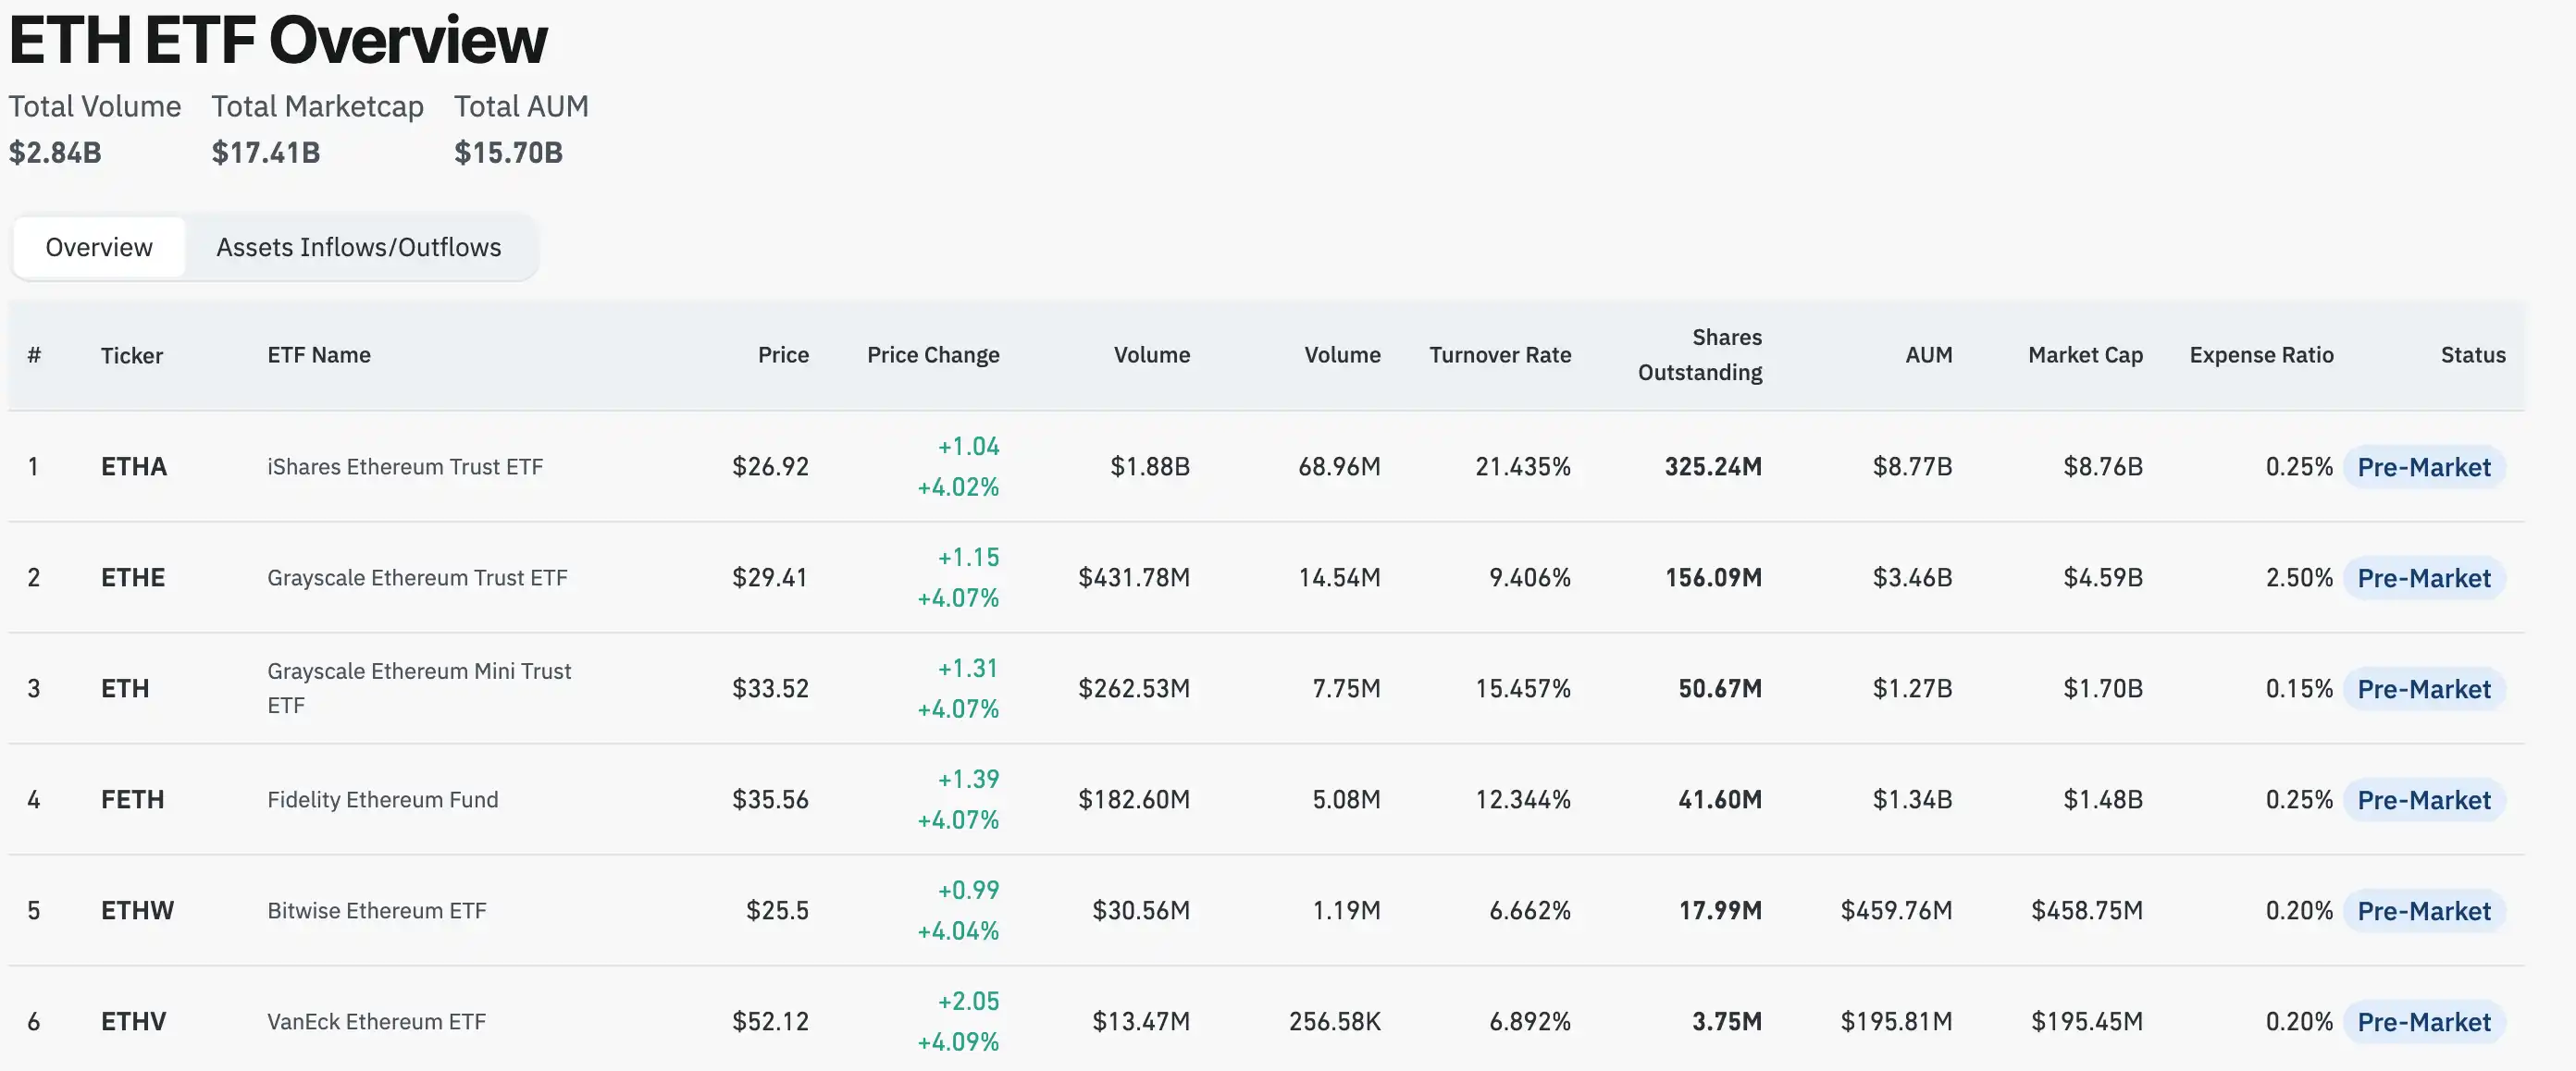The image size is (2576, 1071).
Task: Click the Pre-Market badge on the ETHV row
Action: click(x=2424, y=1021)
